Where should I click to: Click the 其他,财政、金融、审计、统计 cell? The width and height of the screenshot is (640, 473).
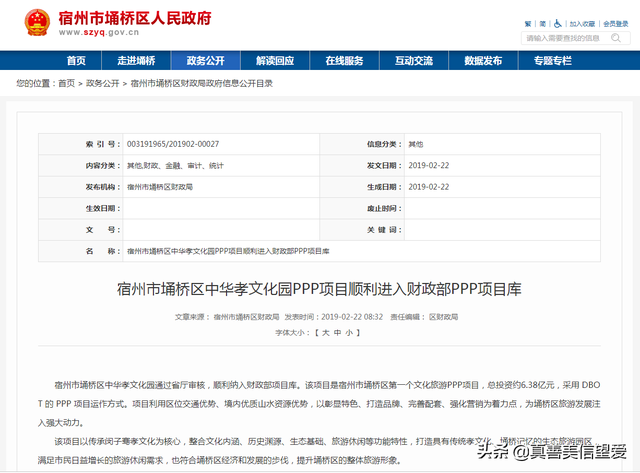175,166
